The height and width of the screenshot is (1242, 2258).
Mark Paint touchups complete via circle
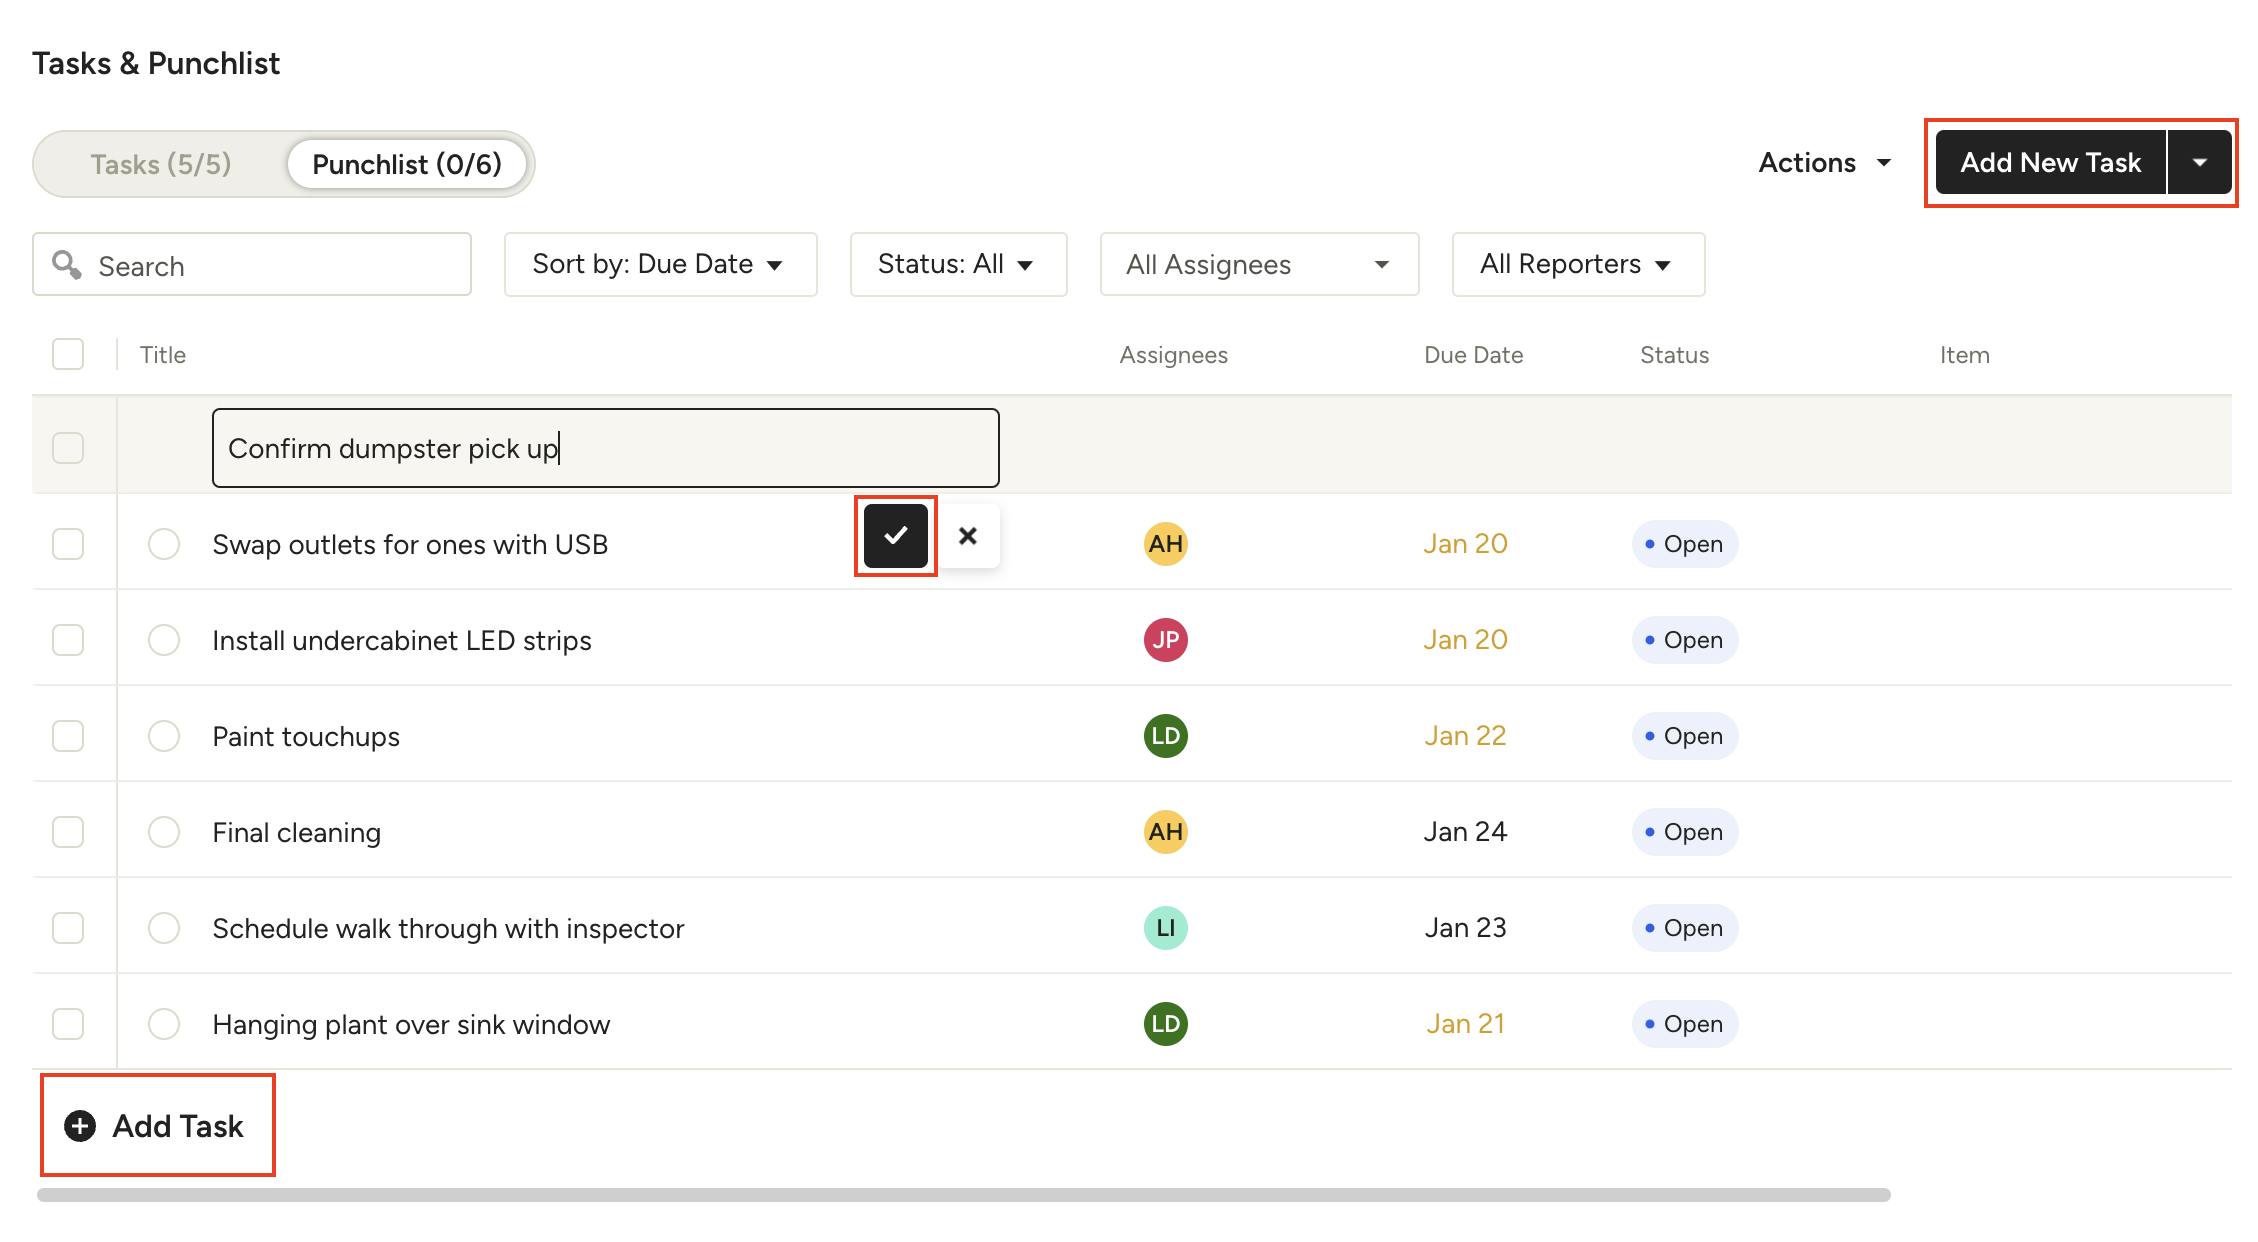tap(164, 736)
